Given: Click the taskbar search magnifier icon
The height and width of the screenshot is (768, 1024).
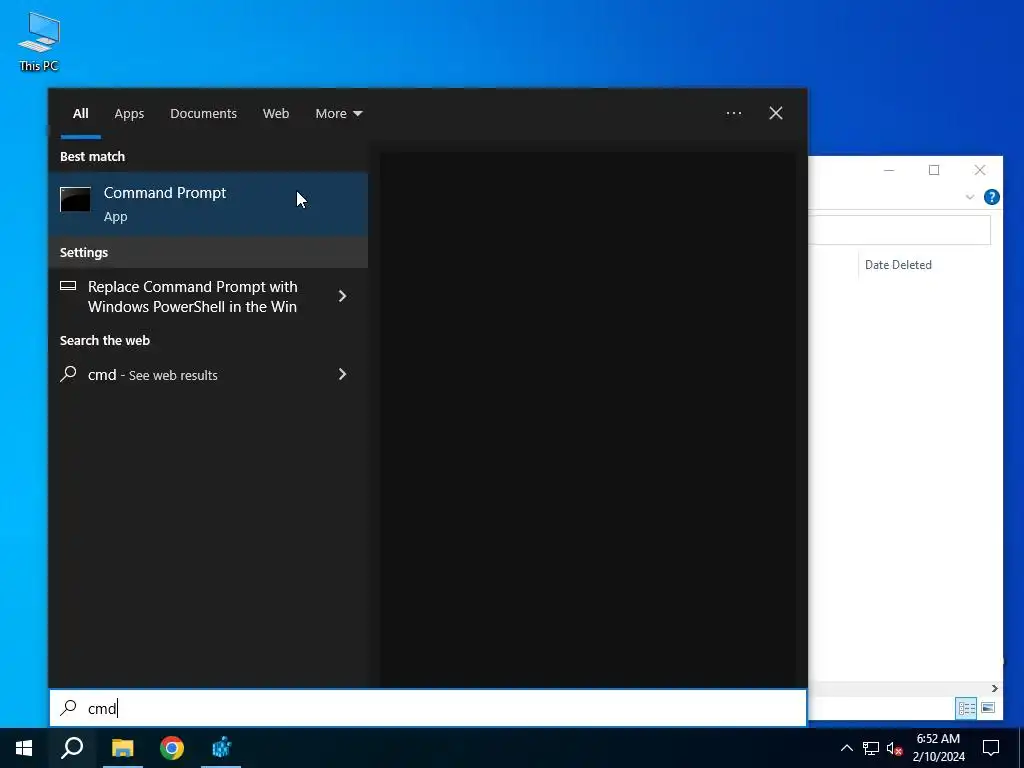Looking at the screenshot, I should 72,748.
